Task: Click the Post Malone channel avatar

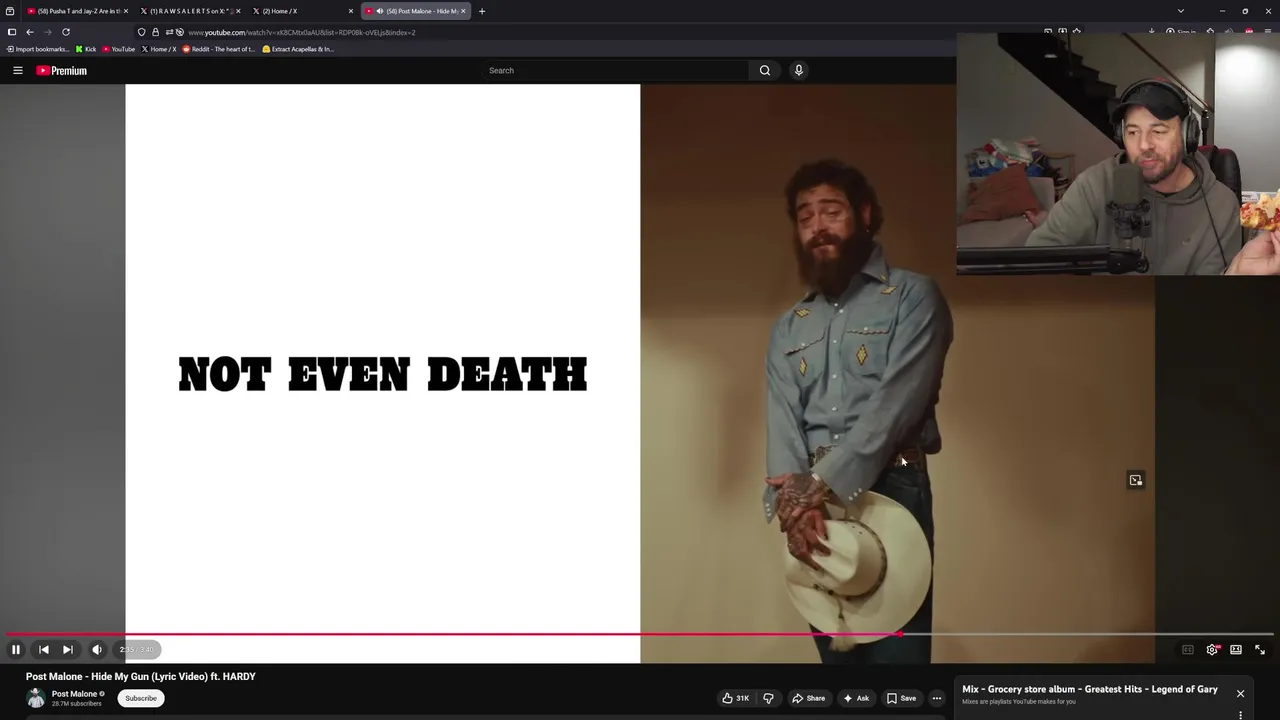Action: click(36, 698)
